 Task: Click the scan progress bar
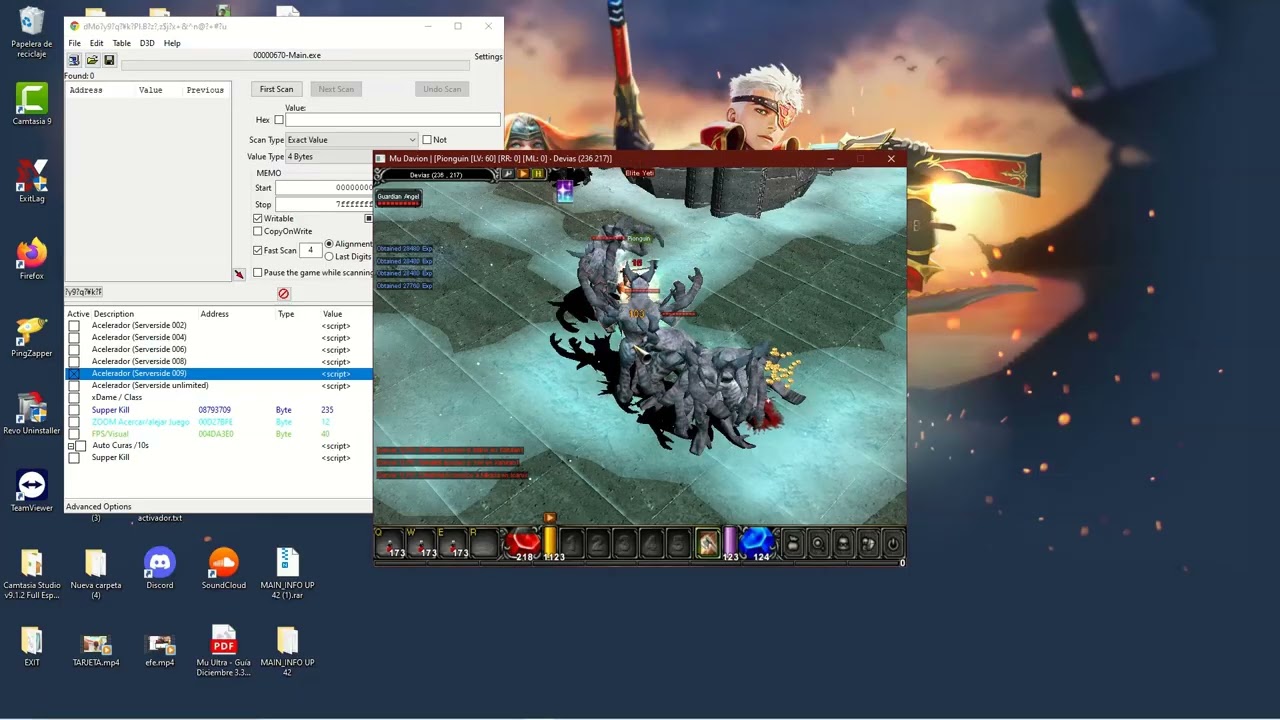(x=295, y=66)
